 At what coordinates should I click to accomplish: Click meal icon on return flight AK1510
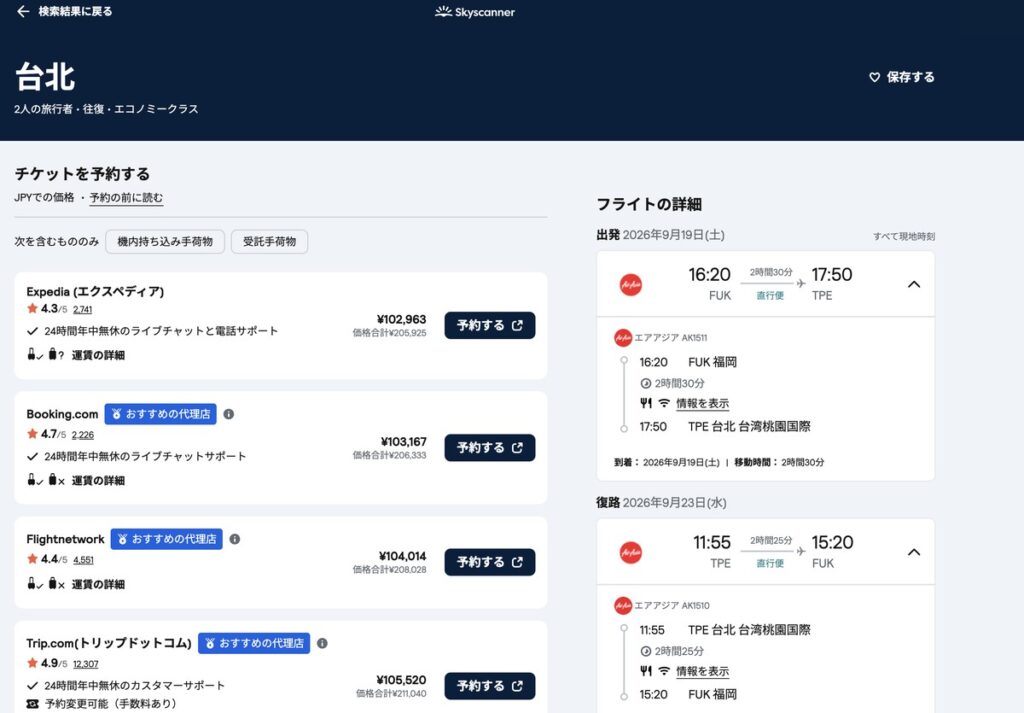[646, 671]
